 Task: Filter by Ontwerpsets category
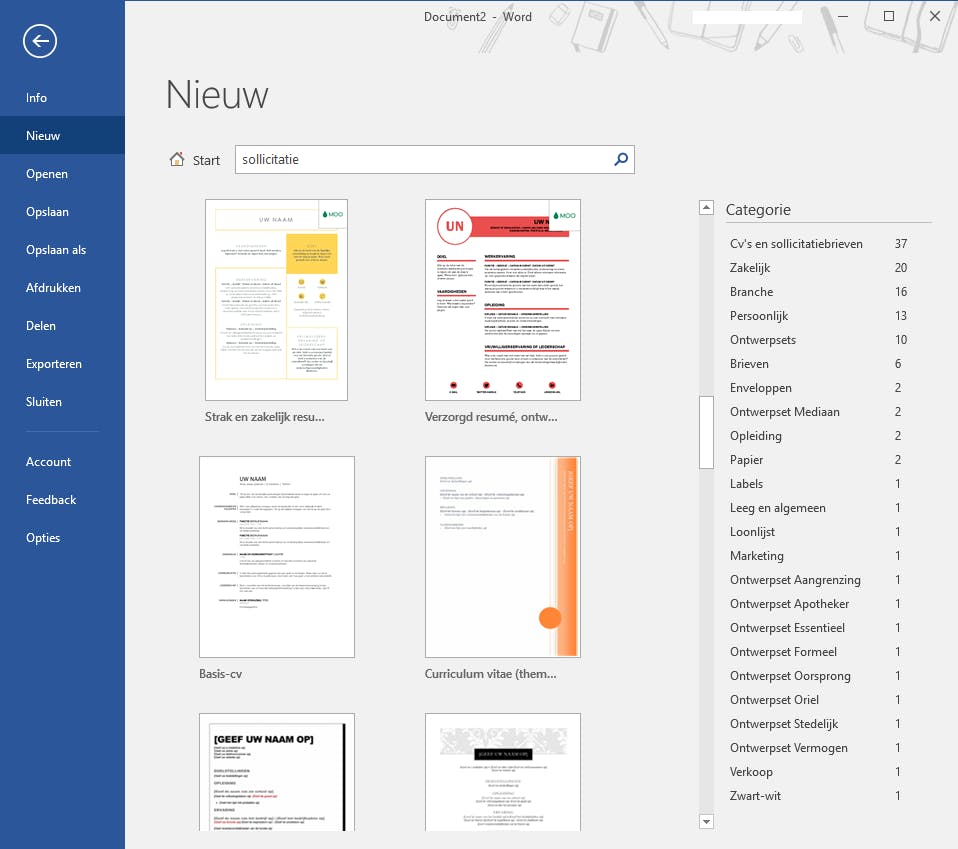coord(819,340)
